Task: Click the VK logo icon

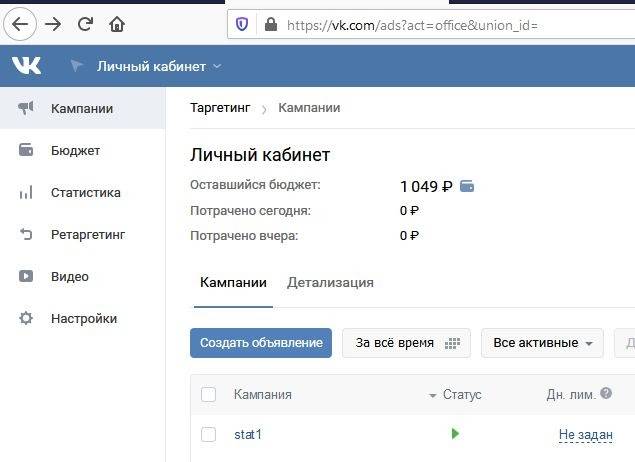Action: (x=27, y=66)
